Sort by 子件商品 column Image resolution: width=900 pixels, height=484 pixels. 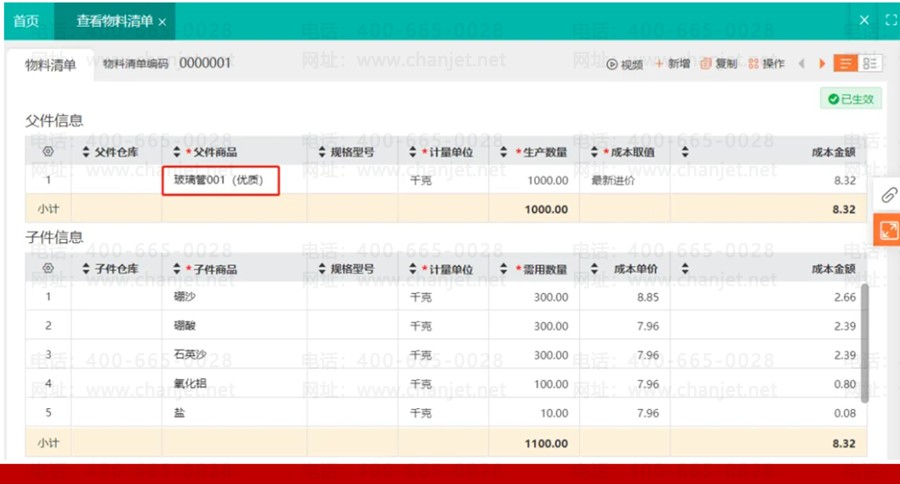(x=177, y=269)
